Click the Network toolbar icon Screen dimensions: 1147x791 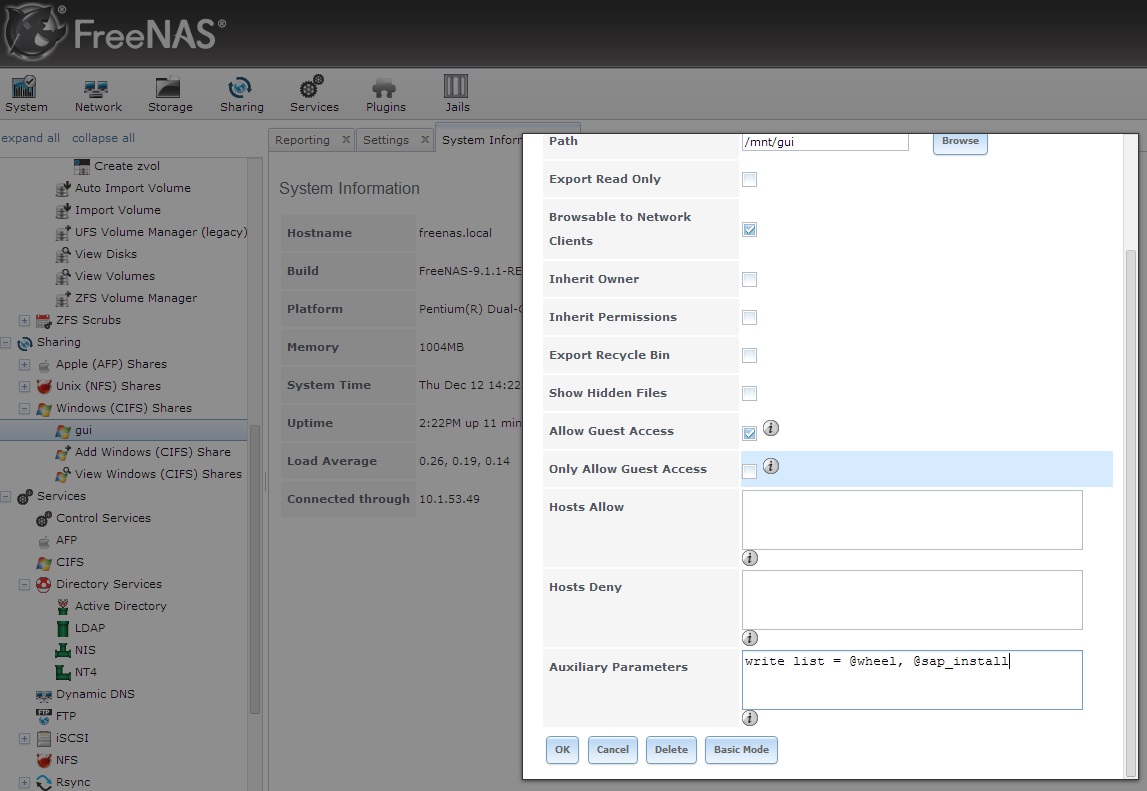click(98, 94)
